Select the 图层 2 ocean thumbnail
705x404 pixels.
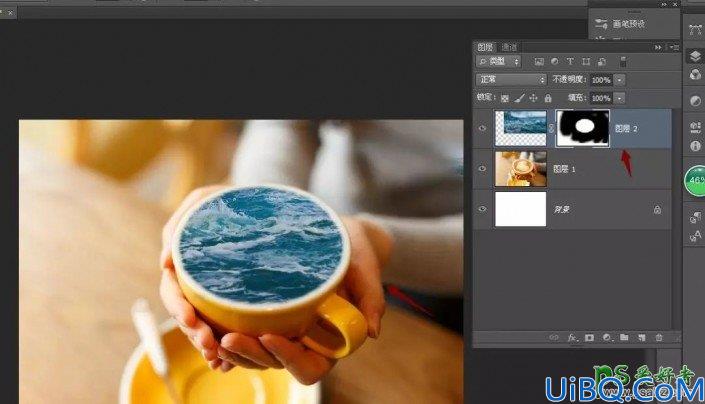point(521,128)
